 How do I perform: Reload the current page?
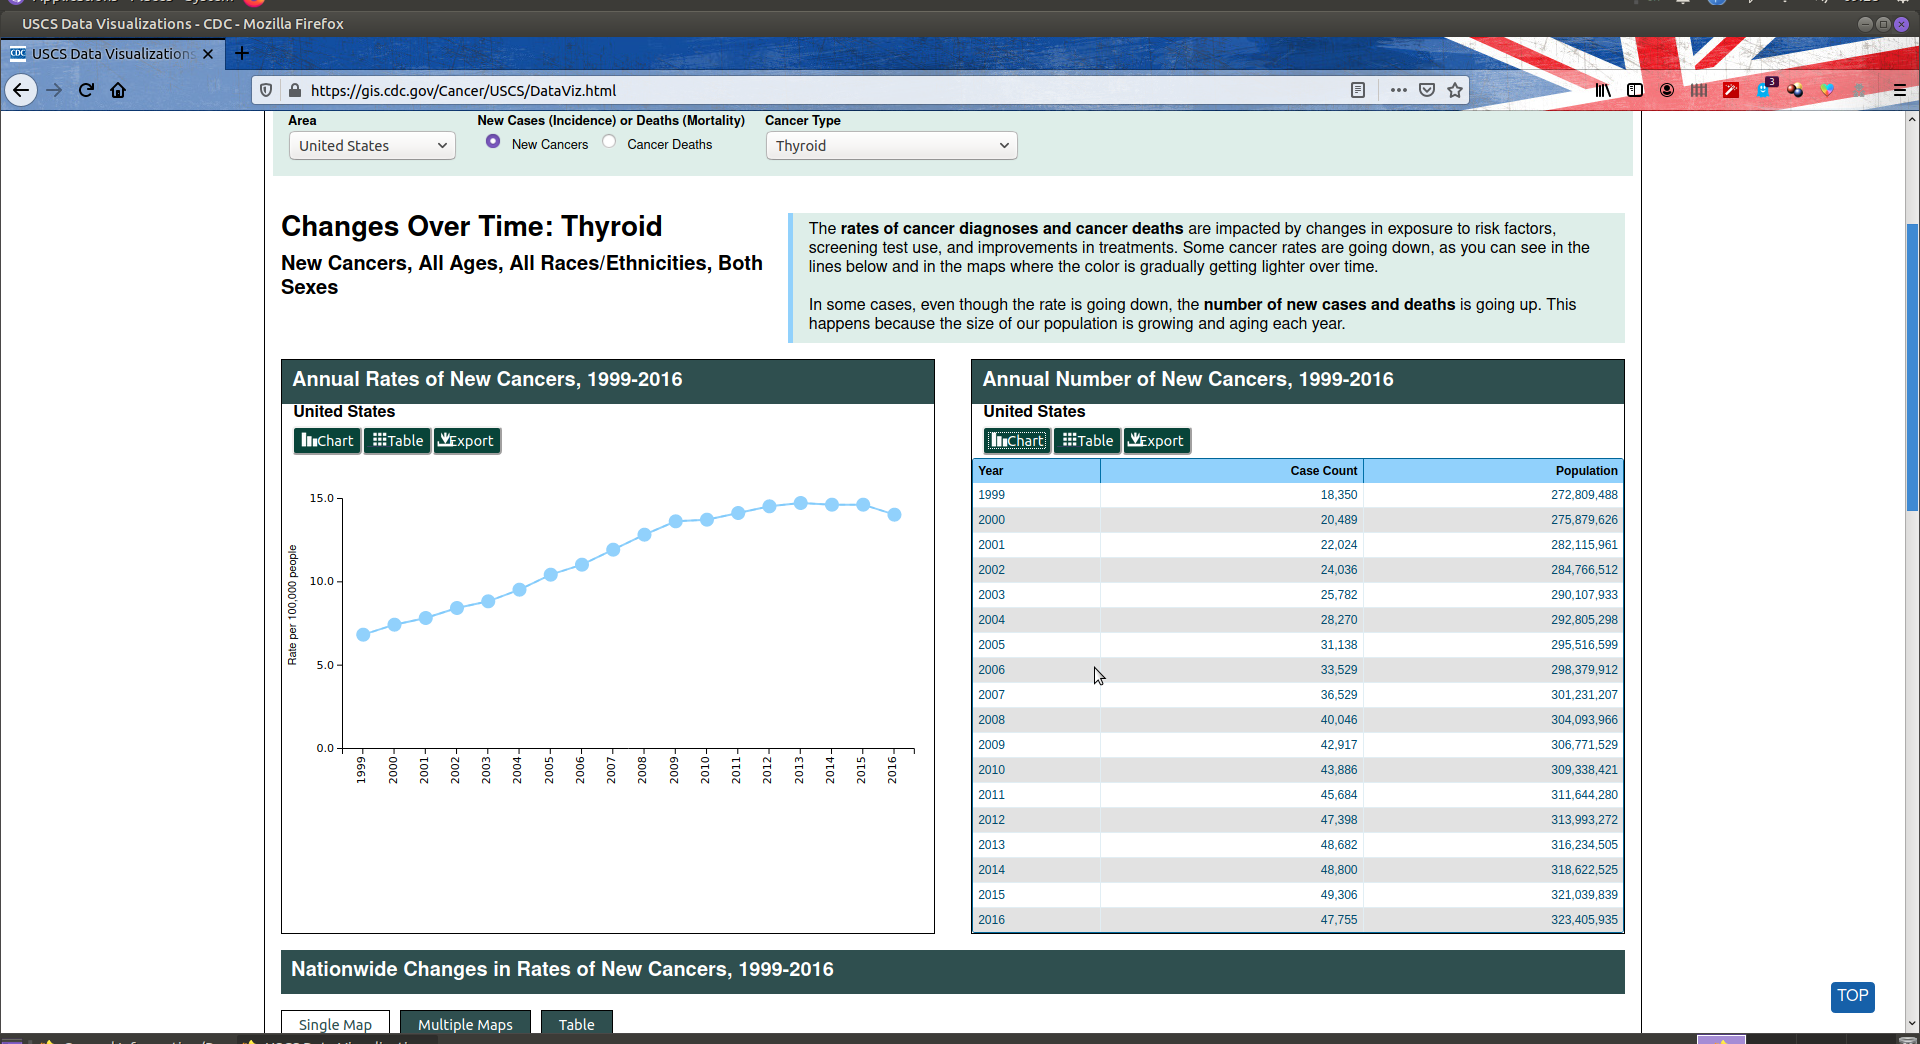[86, 90]
